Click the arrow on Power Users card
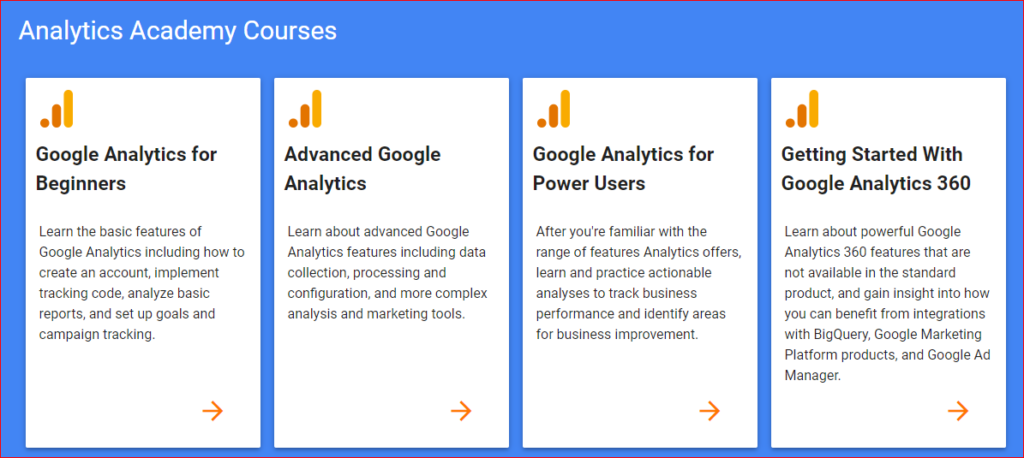 [709, 411]
